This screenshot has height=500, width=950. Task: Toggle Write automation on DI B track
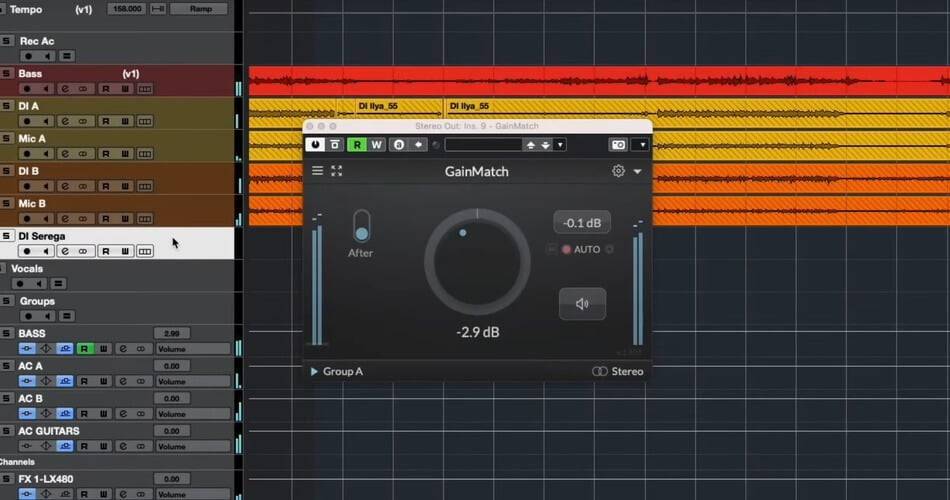coord(125,186)
